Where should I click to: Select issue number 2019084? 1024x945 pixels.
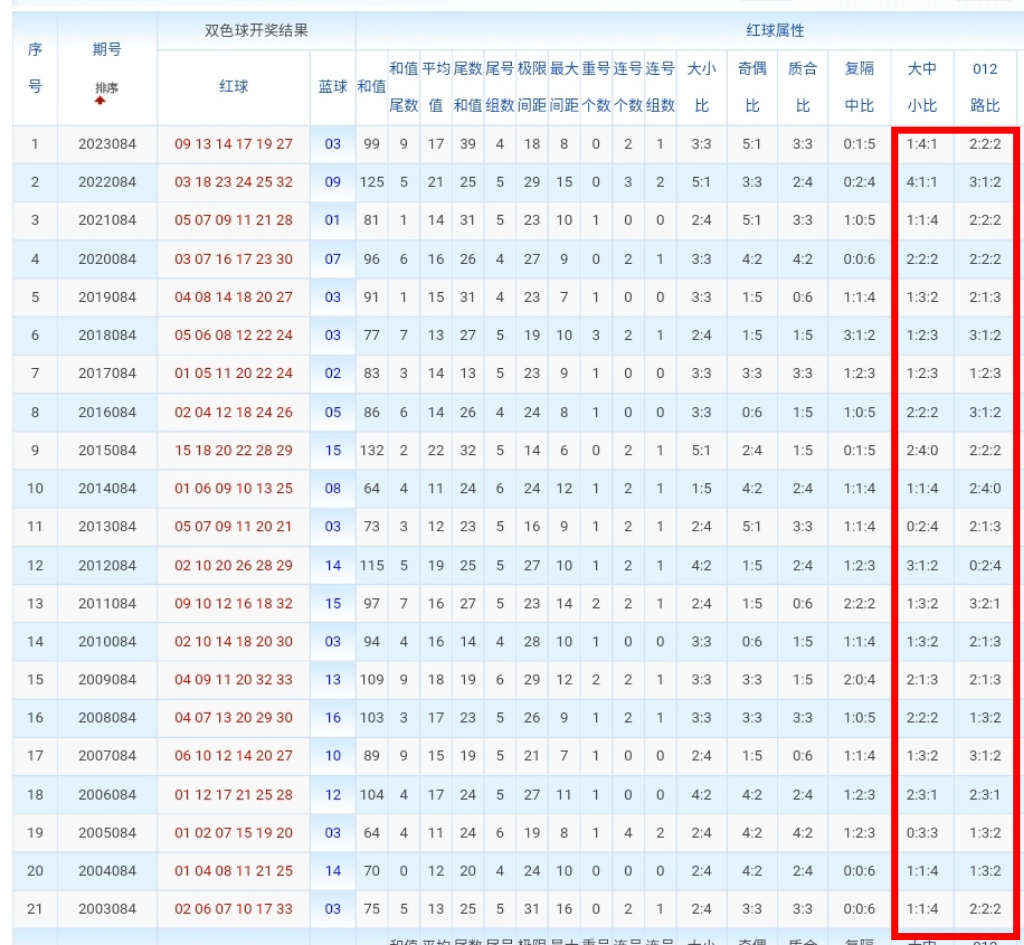click(107, 297)
